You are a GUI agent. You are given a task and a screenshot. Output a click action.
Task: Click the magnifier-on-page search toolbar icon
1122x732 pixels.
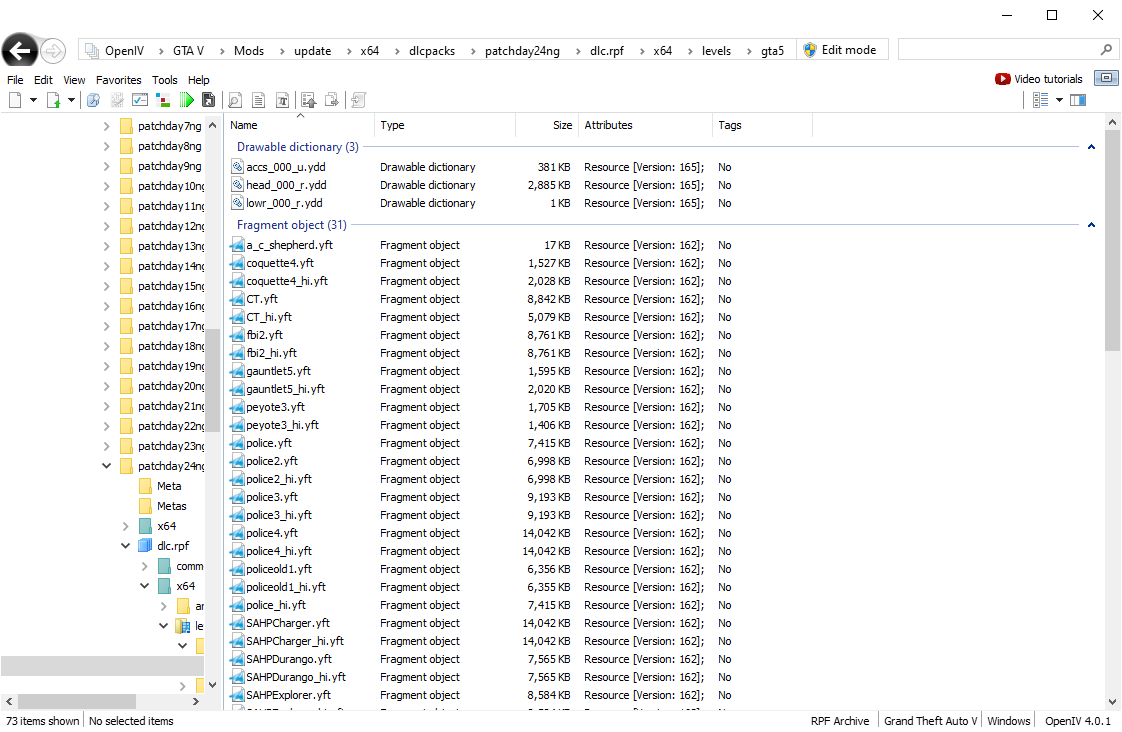[x=235, y=100]
